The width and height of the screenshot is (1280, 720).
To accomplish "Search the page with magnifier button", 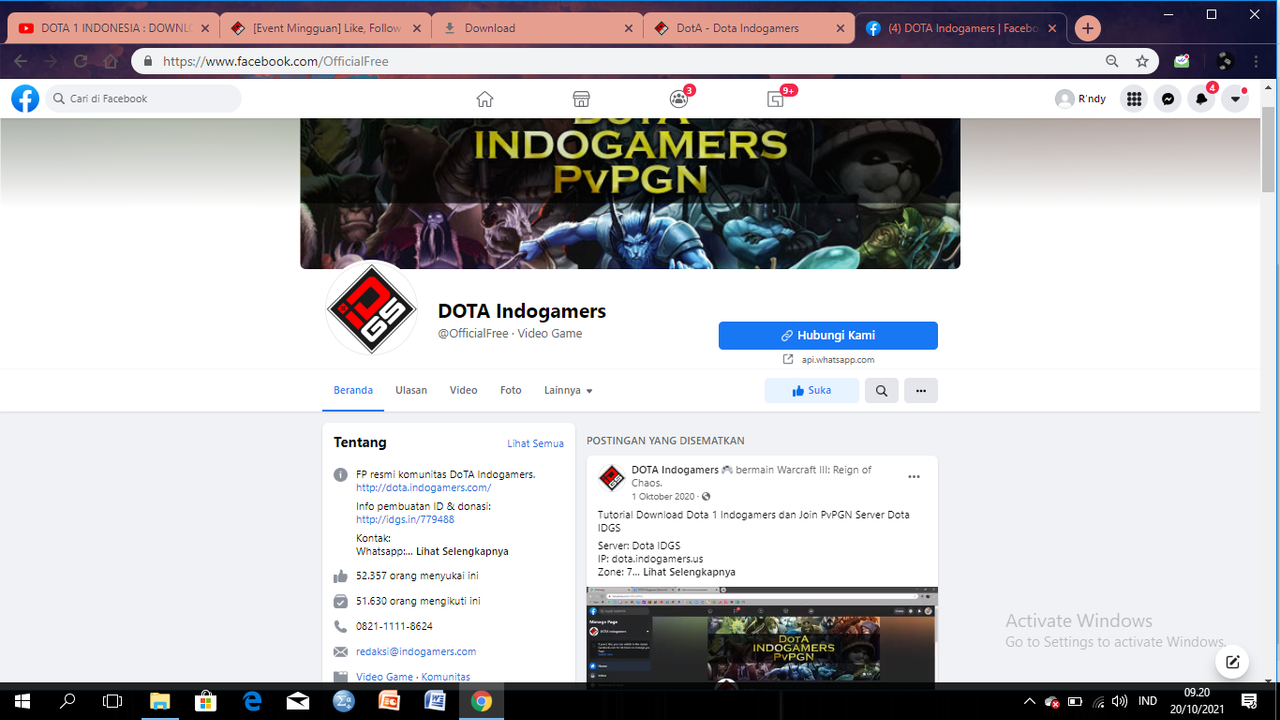I will 881,391.
